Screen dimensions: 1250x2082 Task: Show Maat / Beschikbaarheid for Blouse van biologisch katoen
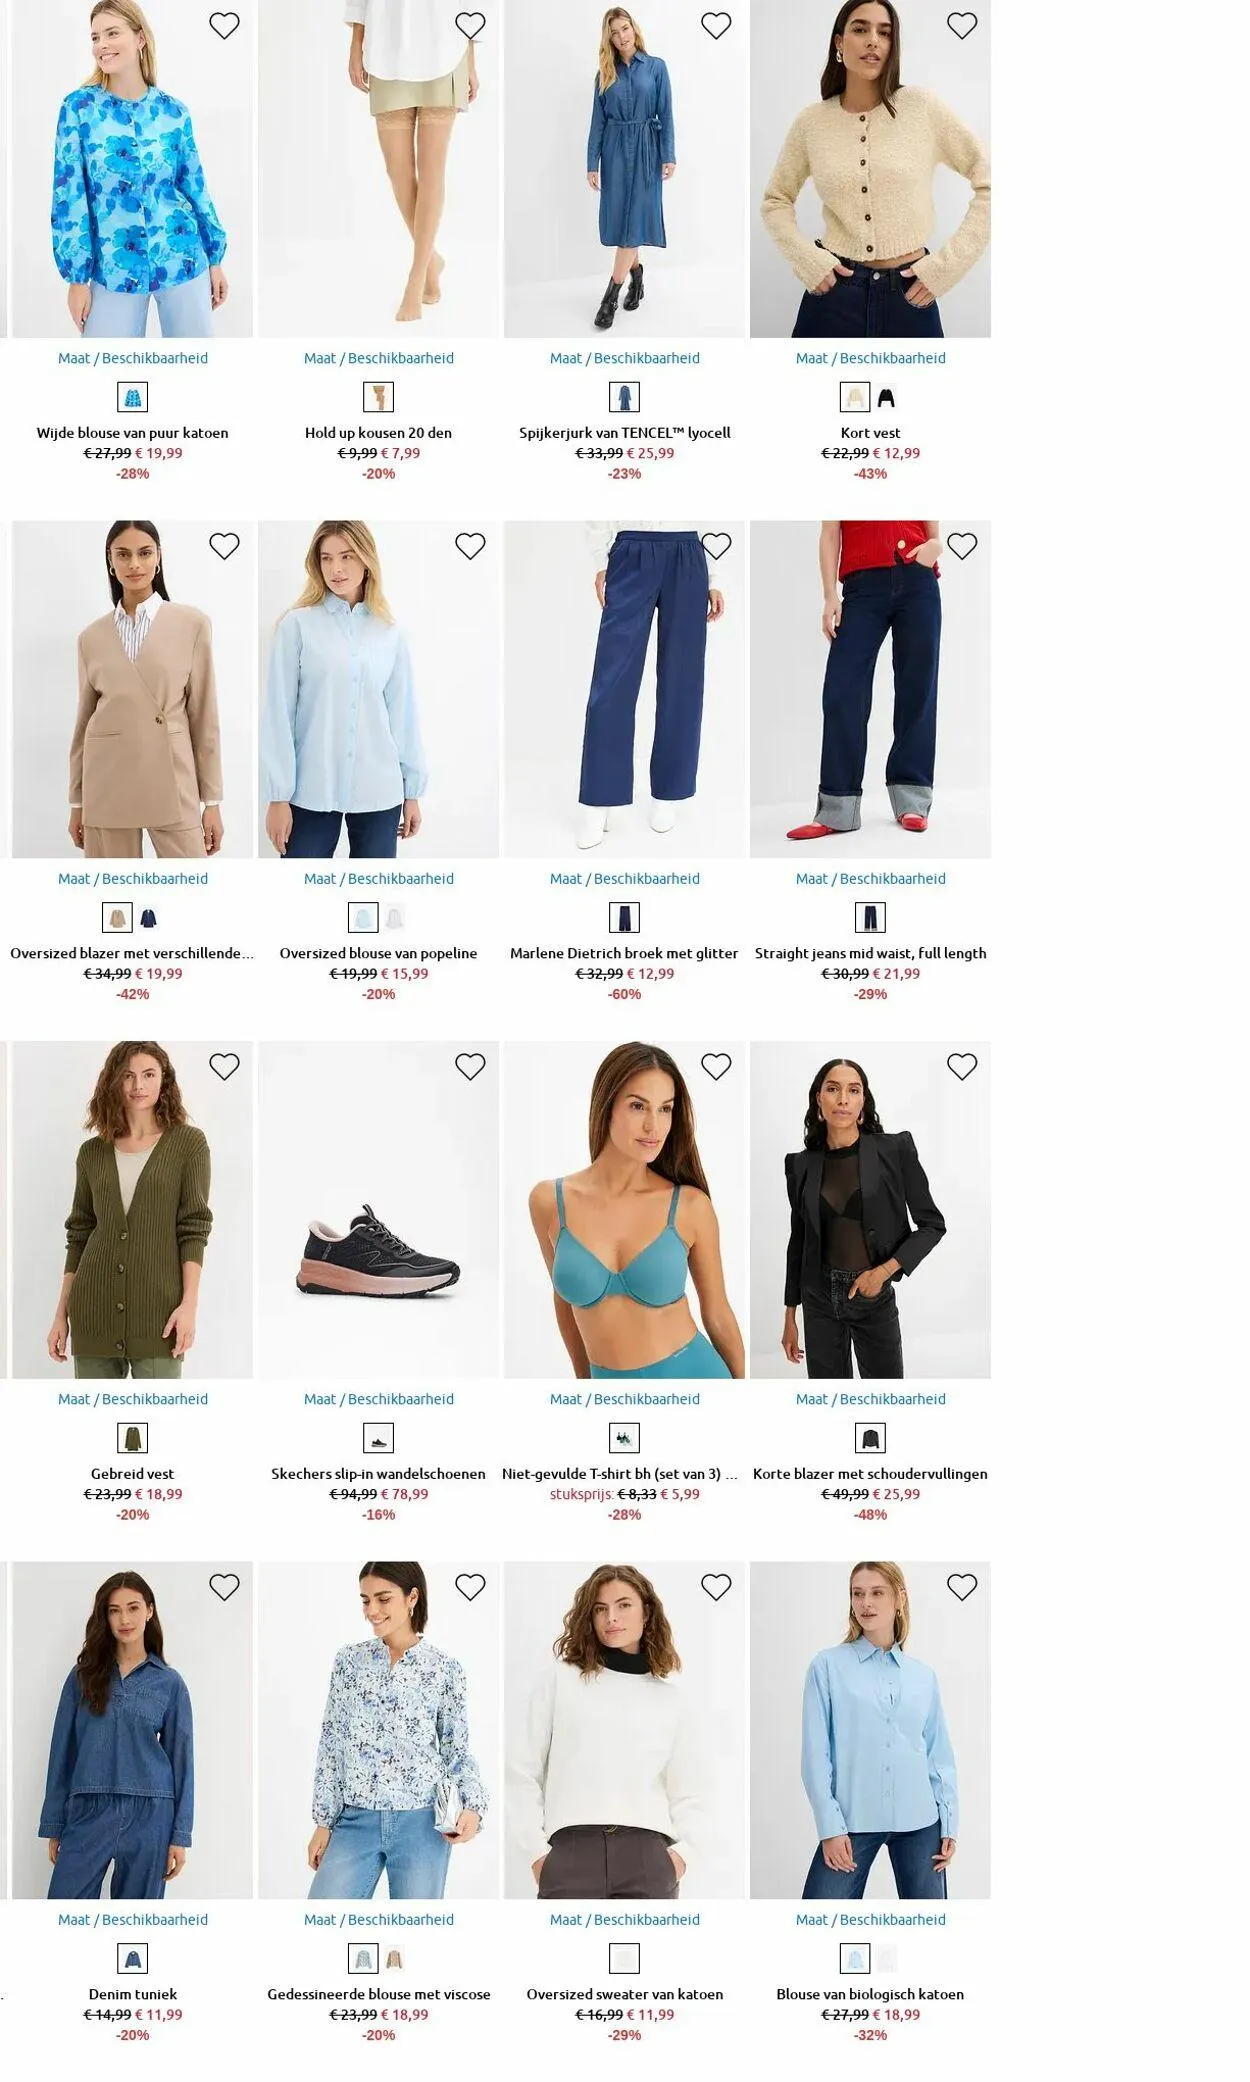[871, 1919]
